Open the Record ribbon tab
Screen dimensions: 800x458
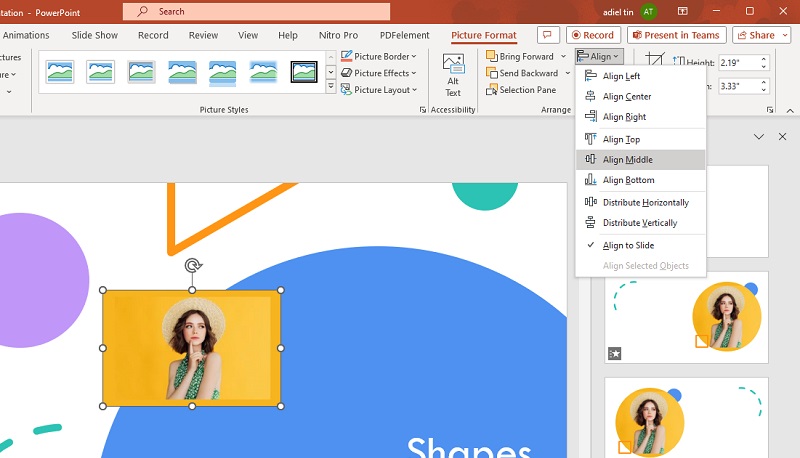point(153,35)
